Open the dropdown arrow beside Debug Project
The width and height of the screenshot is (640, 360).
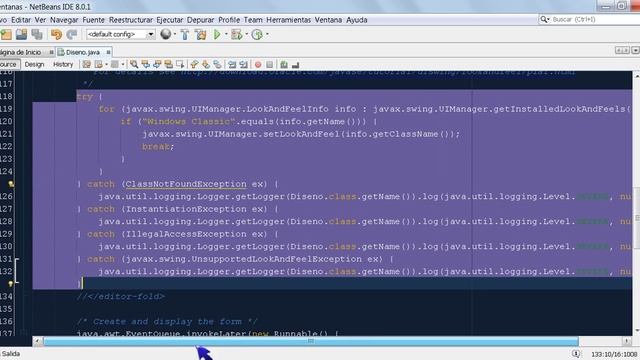point(247,35)
